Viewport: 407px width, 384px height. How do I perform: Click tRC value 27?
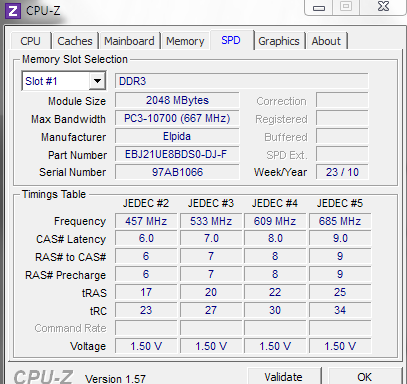[x=211, y=310]
